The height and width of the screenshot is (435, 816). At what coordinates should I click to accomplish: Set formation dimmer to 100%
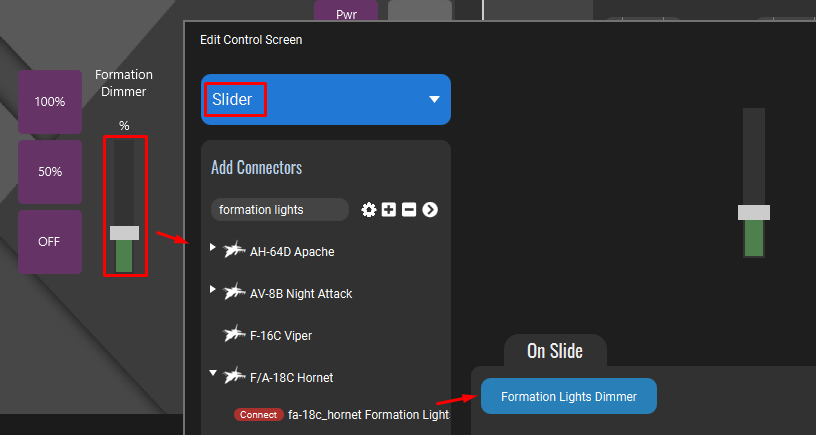click(50, 102)
